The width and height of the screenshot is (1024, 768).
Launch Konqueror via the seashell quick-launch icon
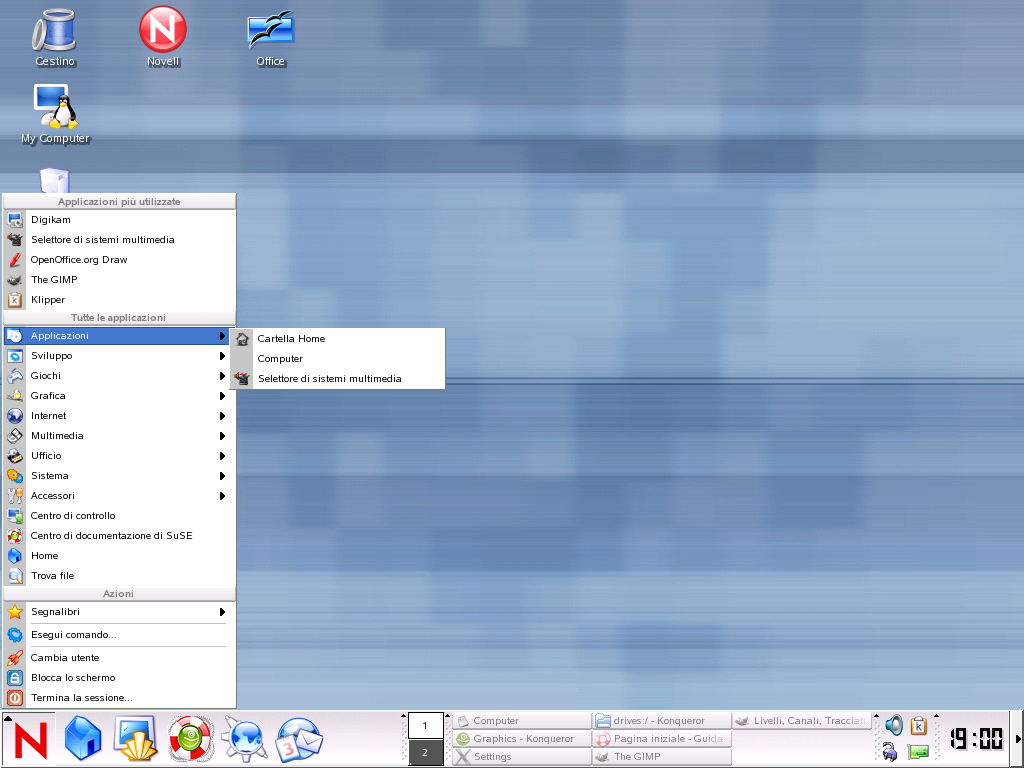coord(137,740)
